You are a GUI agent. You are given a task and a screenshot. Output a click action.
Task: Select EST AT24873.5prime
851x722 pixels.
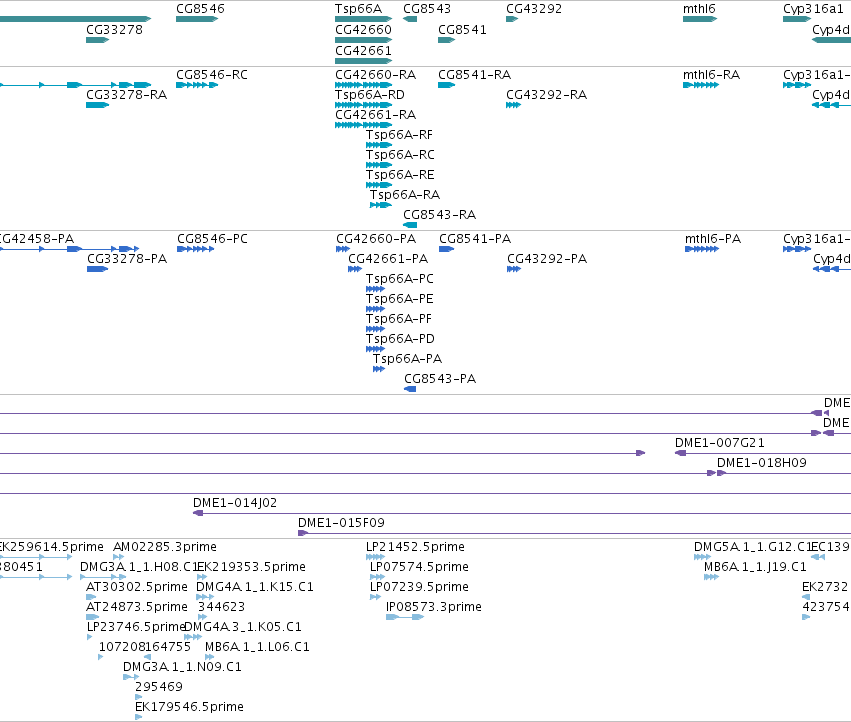(x=137, y=607)
